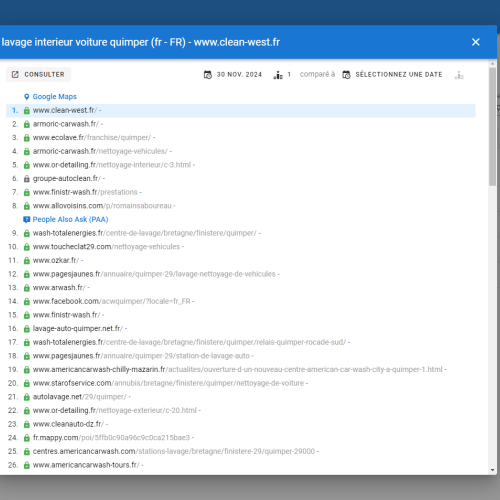This screenshot has width=500, height=500.
Task: Click green padlock beside www.clean-west.fr
Action: 27,110
